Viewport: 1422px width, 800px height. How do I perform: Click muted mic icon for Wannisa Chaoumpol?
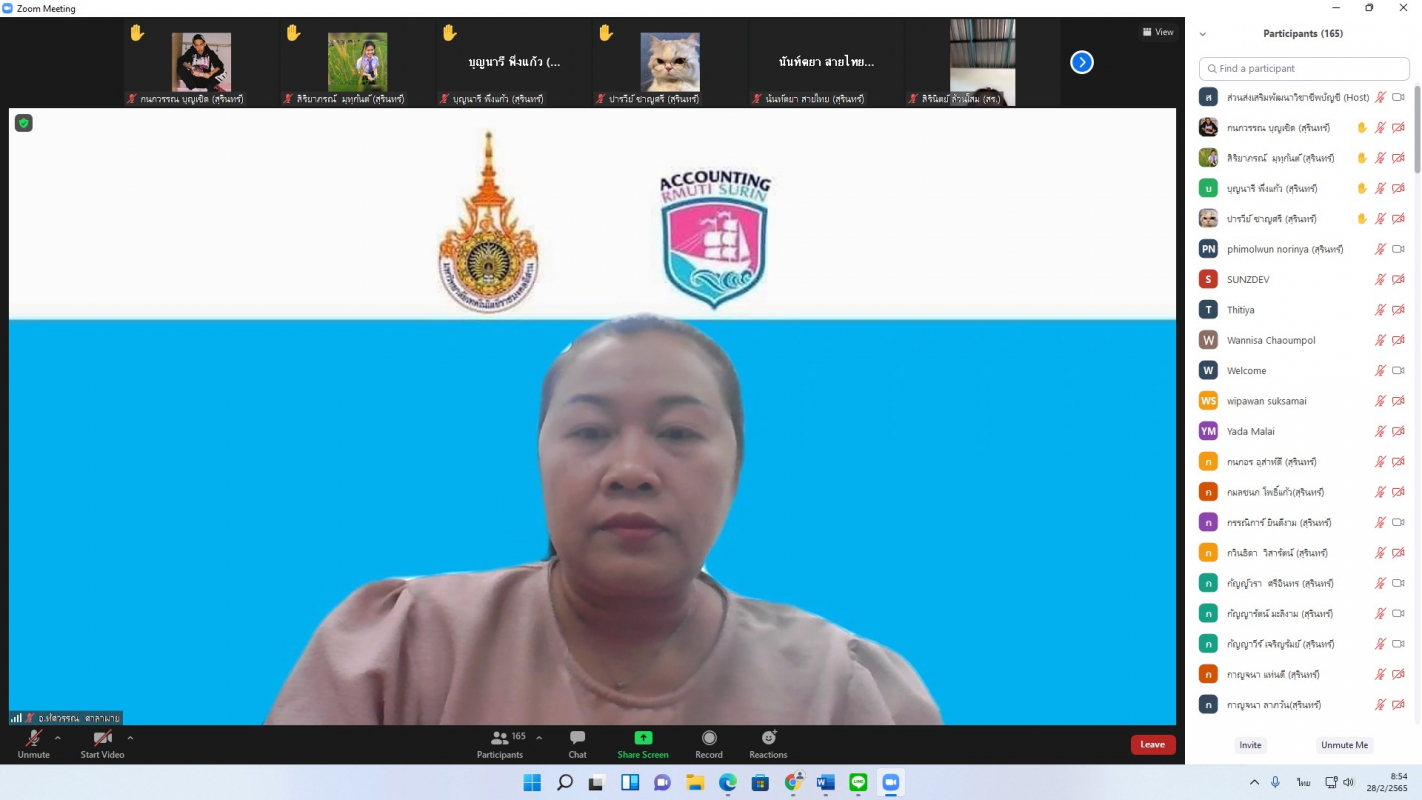tap(1380, 340)
